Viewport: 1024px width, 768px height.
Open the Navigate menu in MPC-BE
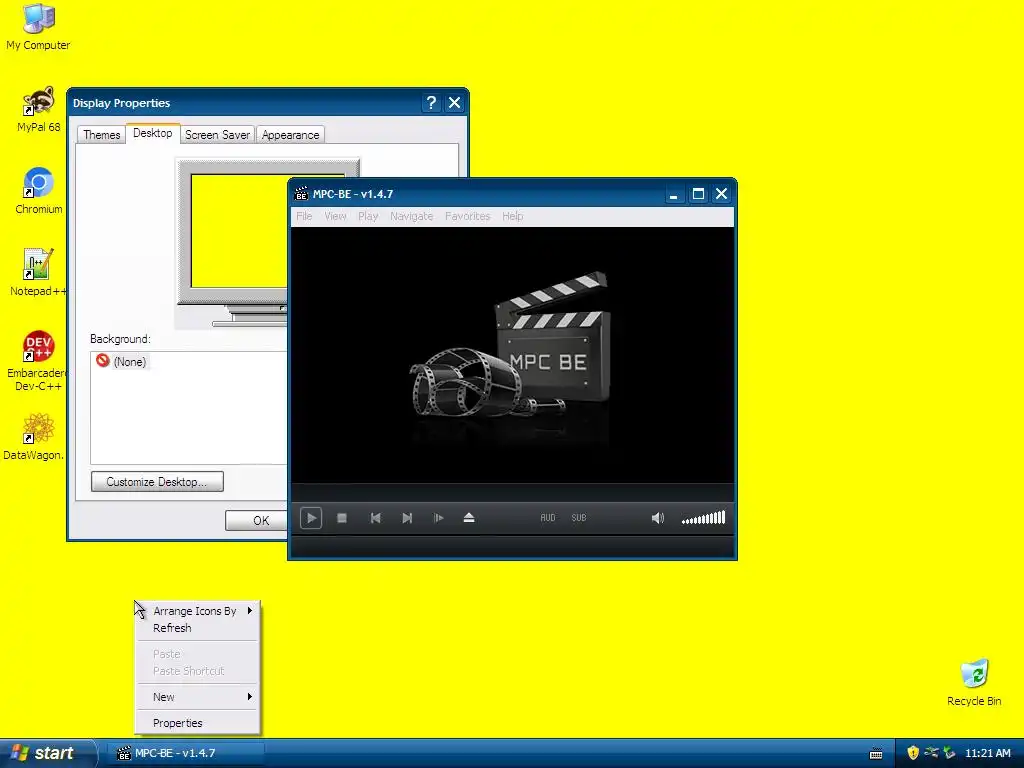point(411,216)
